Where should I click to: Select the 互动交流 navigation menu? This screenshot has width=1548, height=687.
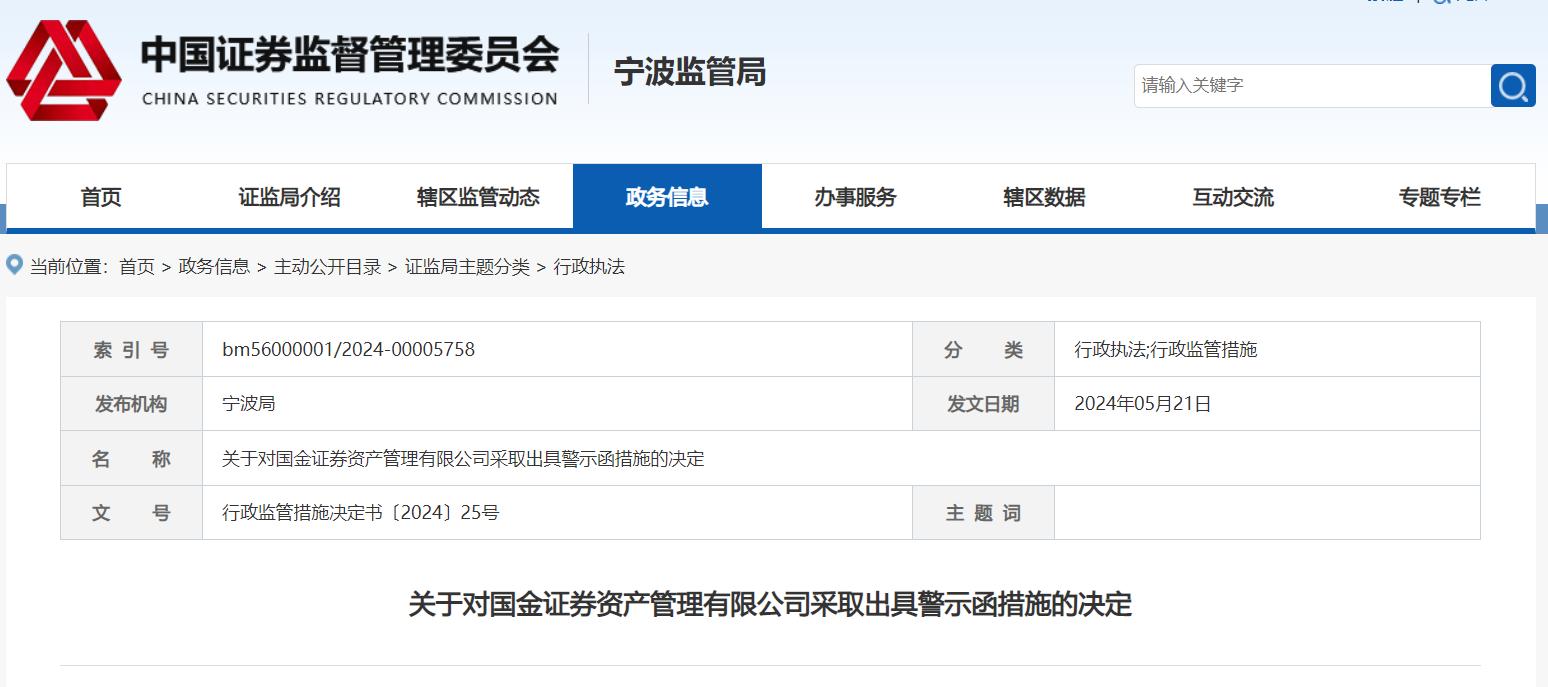[1233, 198]
